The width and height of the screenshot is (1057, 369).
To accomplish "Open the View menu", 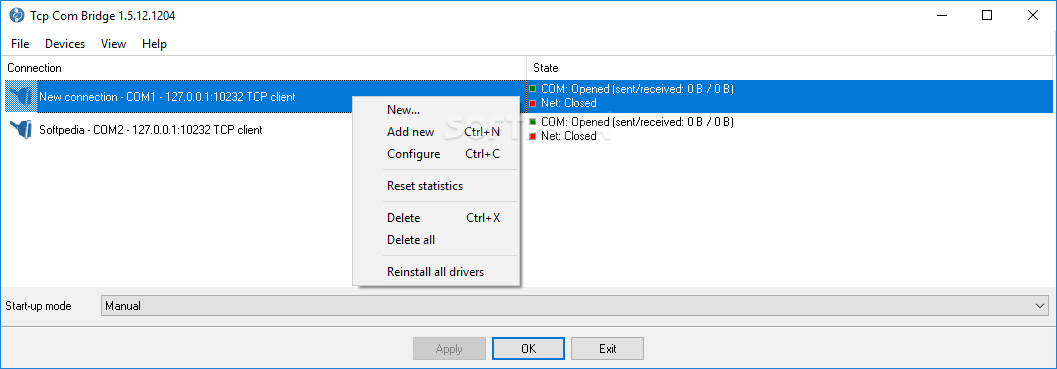I will point(113,44).
